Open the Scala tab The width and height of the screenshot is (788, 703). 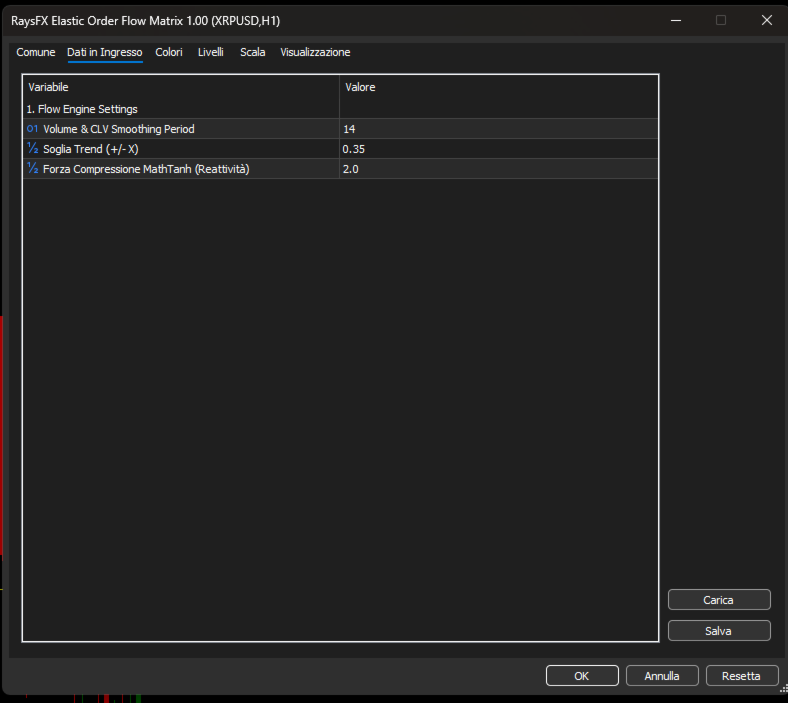[x=252, y=52]
